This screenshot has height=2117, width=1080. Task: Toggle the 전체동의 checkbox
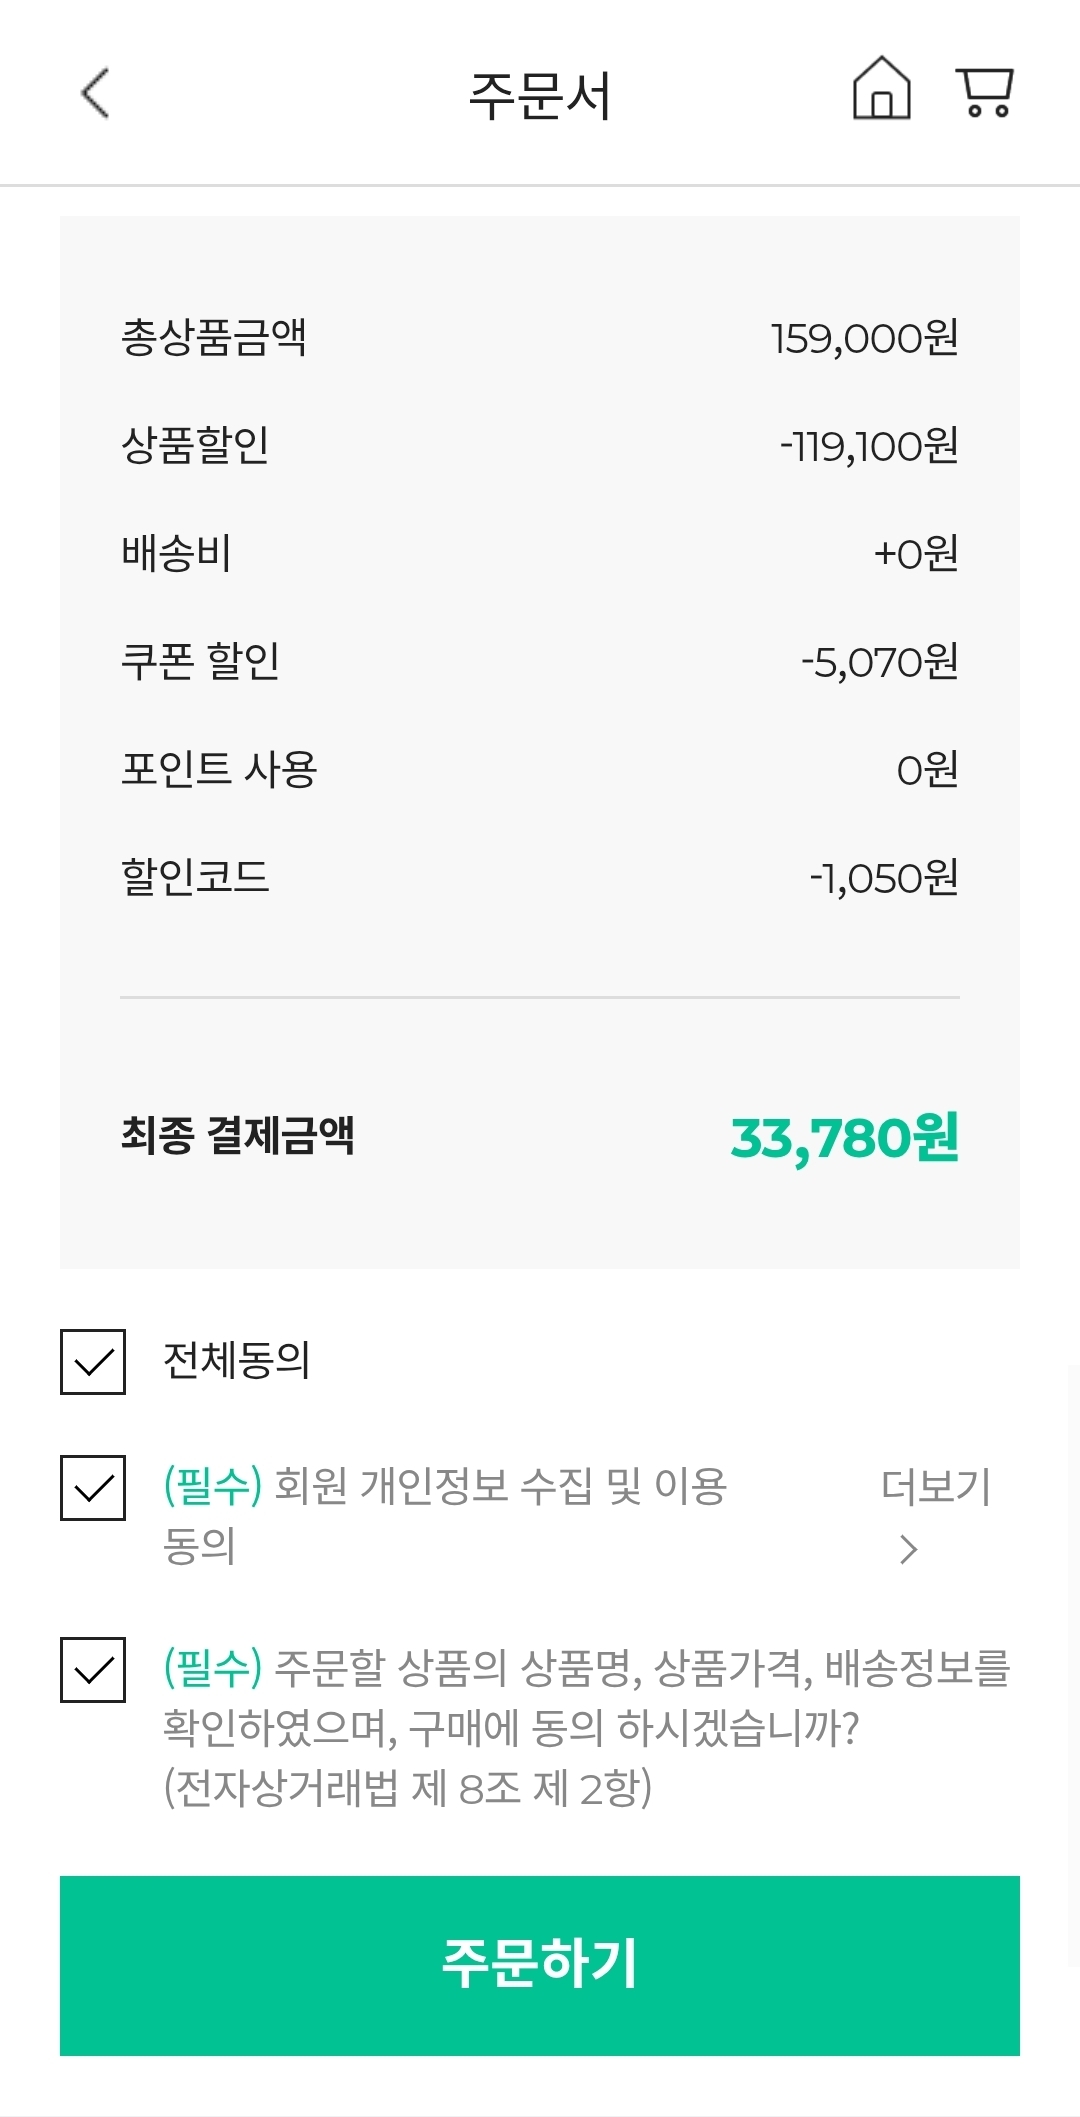tap(93, 1361)
